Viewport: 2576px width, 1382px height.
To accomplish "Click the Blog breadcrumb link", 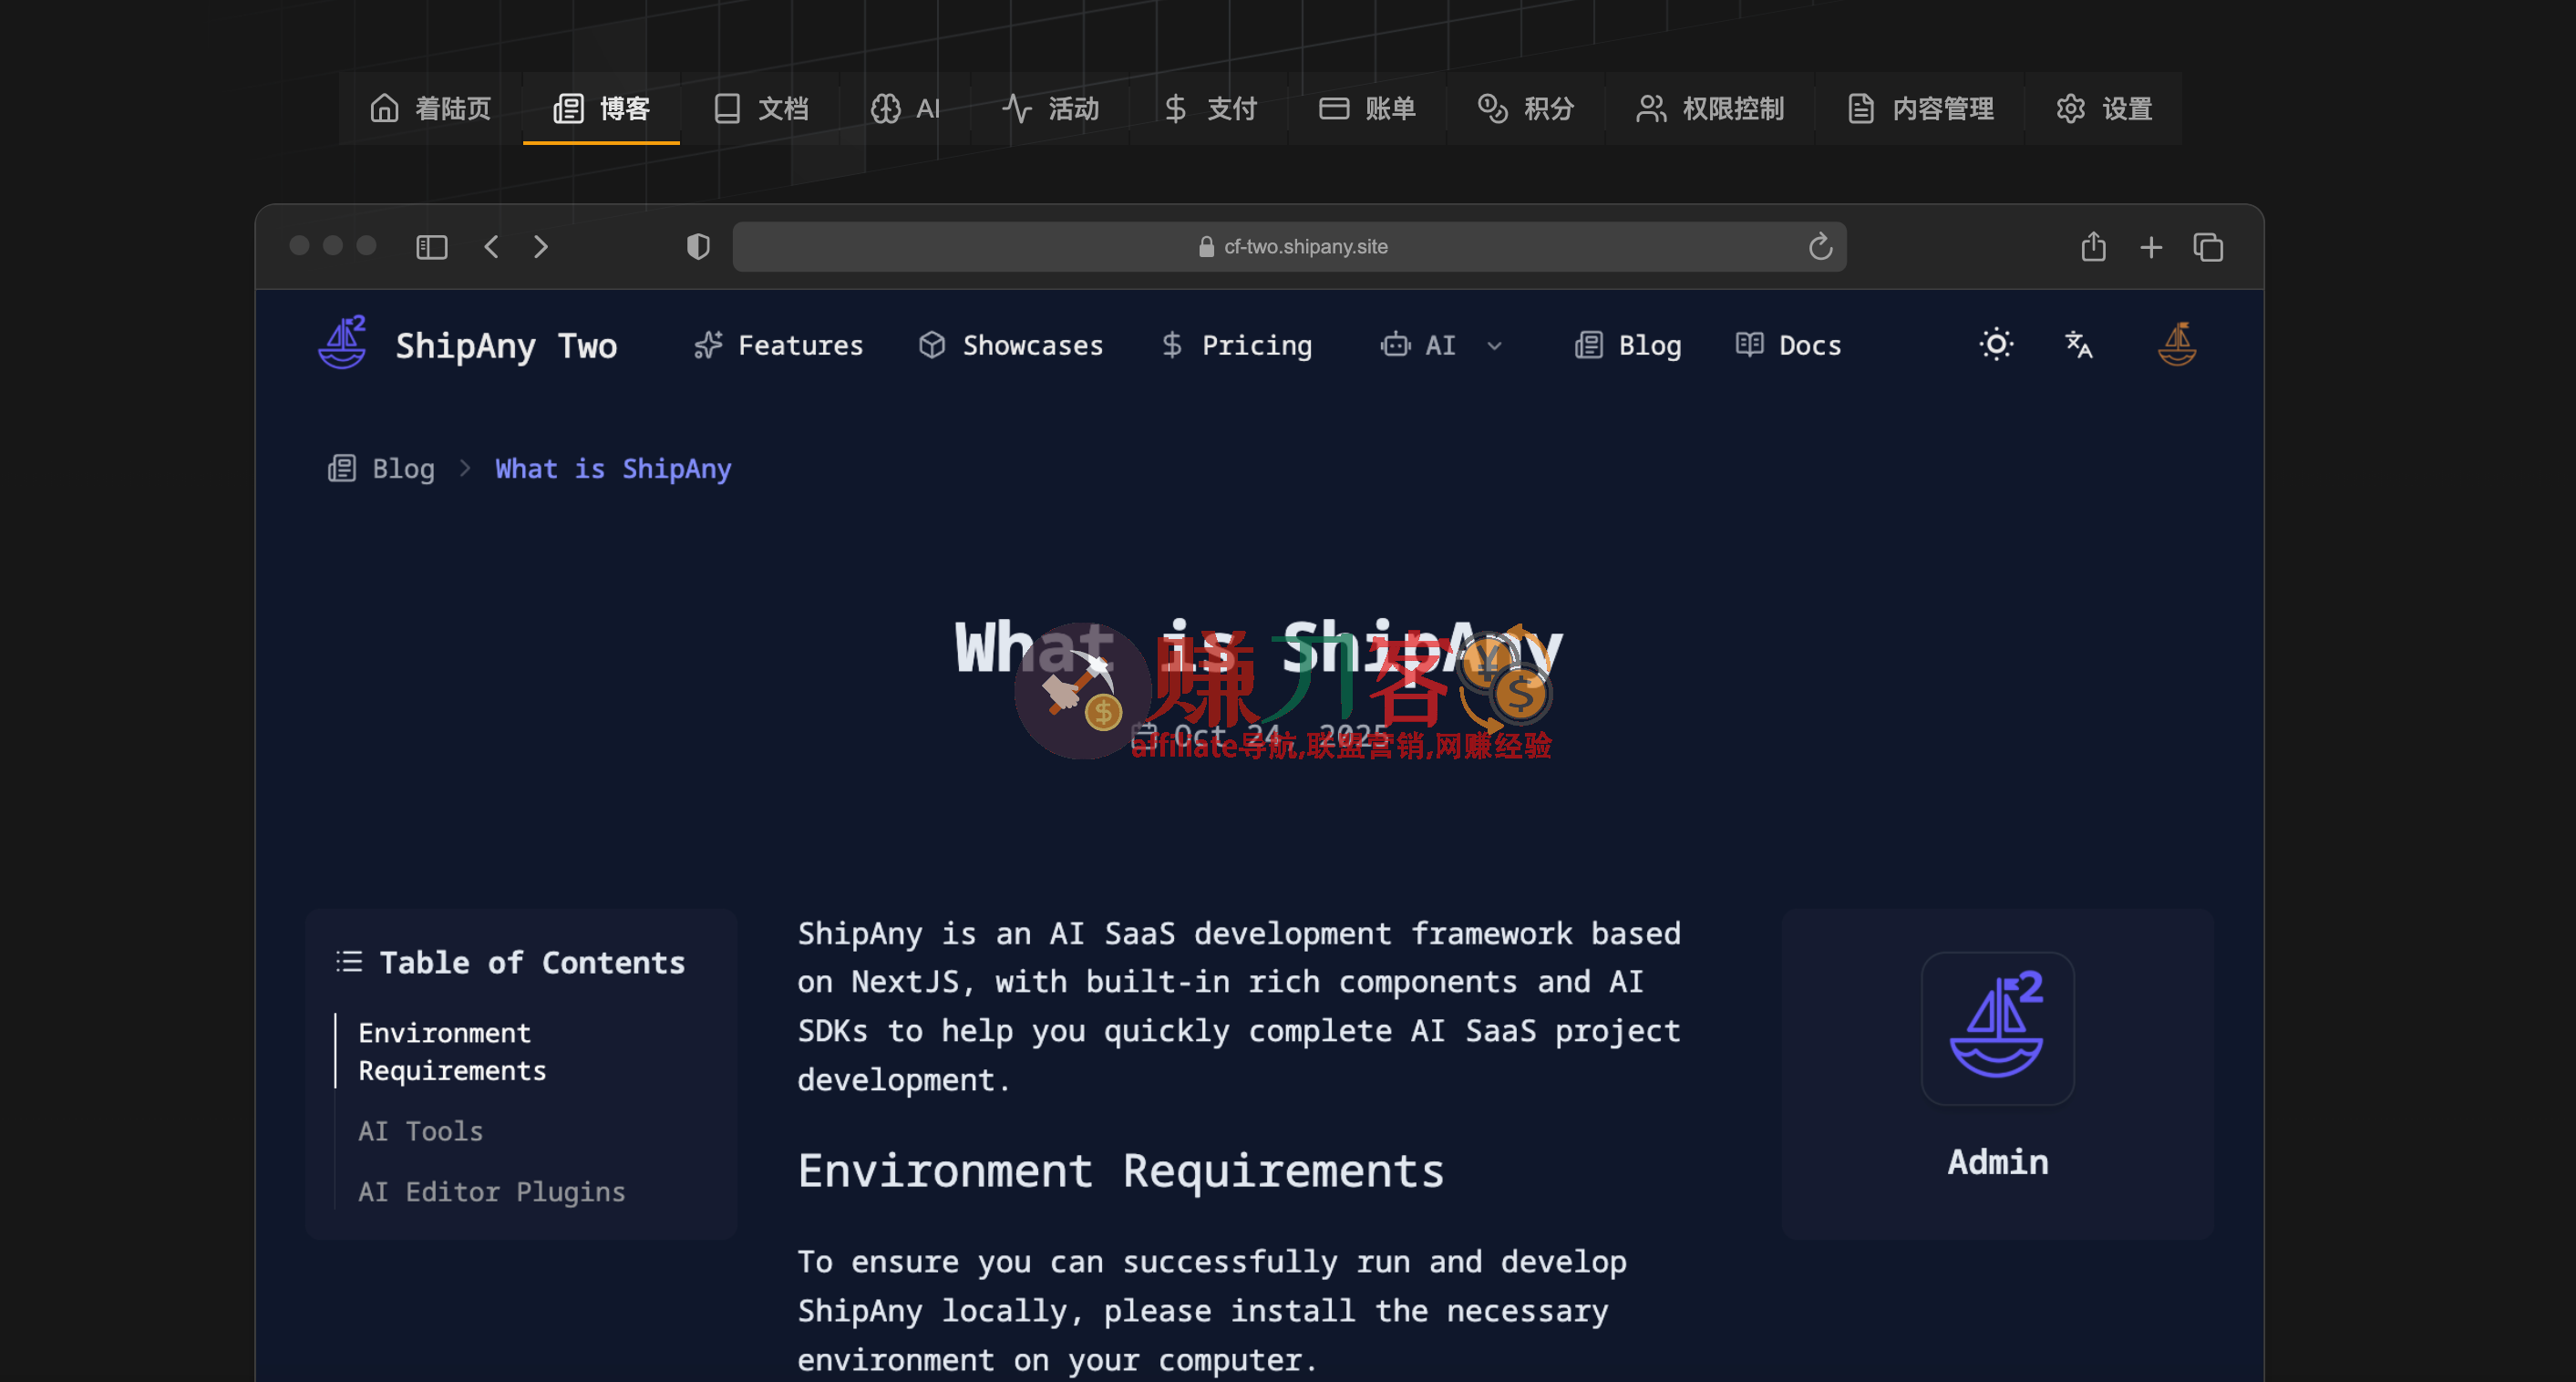I will click(404, 469).
